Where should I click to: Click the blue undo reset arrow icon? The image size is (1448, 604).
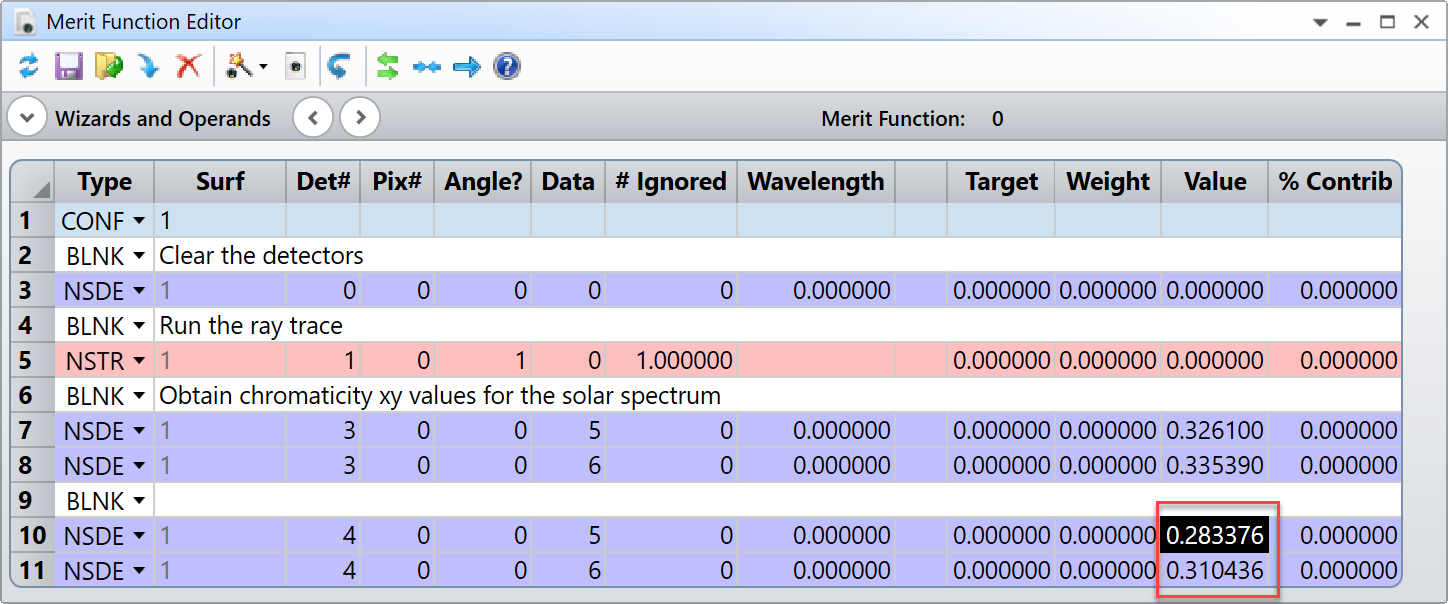pos(340,67)
